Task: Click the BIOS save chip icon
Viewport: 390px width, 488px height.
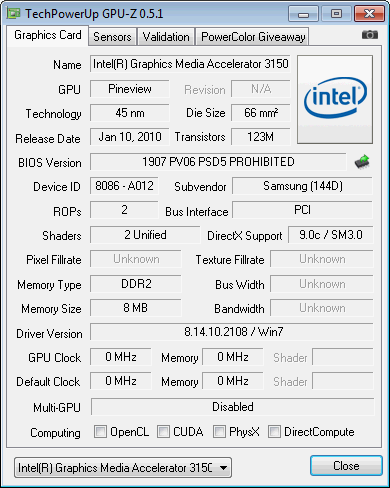Action: (362, 162)
